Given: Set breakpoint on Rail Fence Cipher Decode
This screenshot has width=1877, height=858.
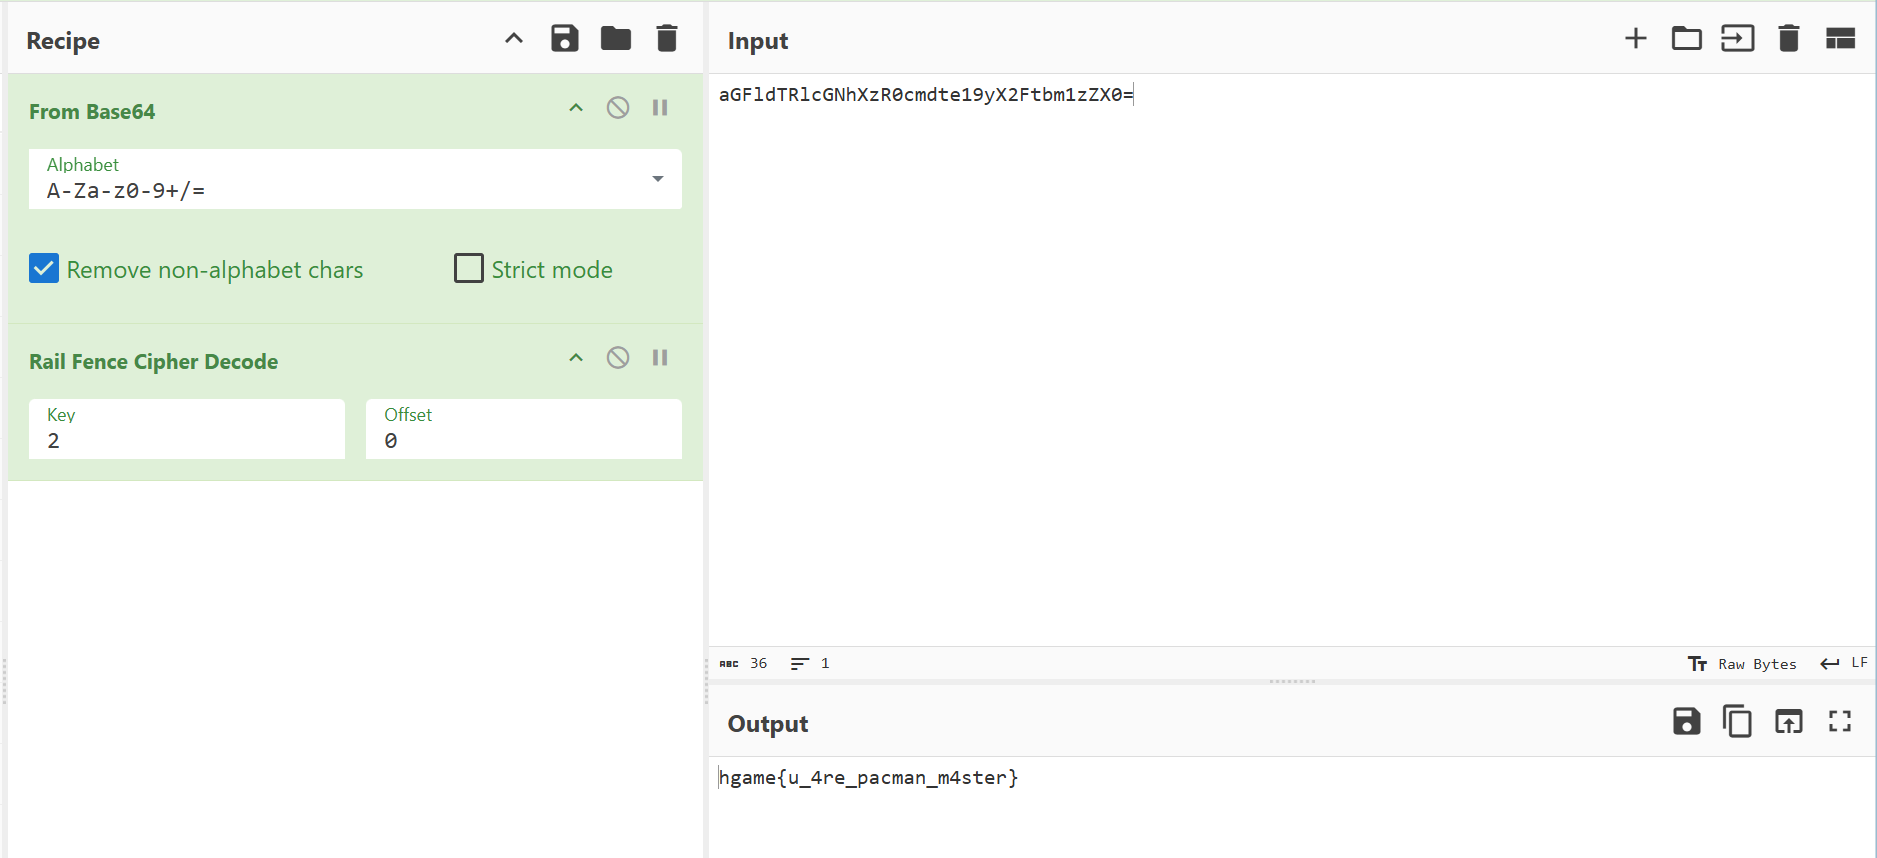Looking at the screenshot, I should (x=660, y=358).
